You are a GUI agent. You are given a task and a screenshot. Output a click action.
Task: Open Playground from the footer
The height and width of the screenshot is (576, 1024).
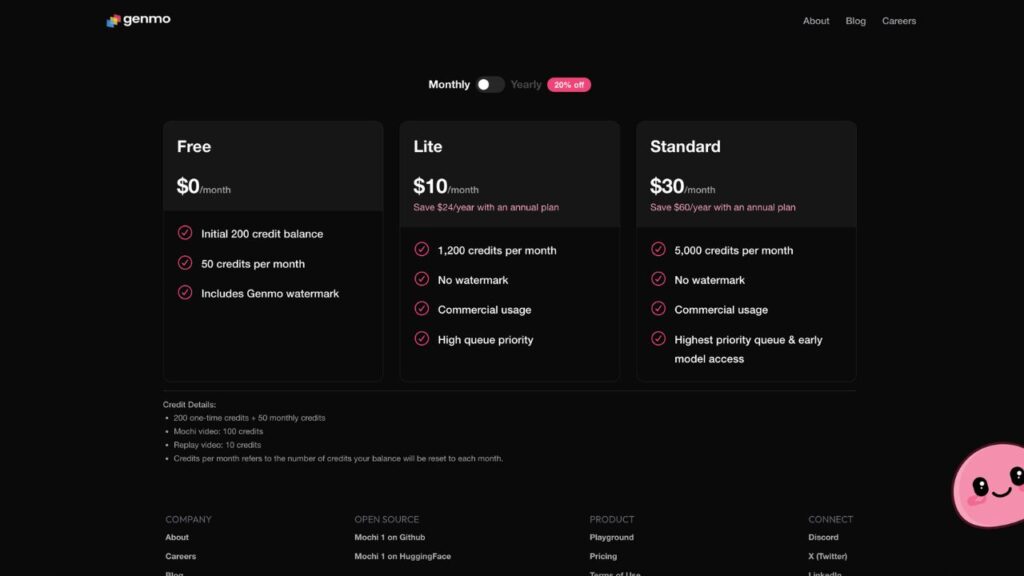pos(611,538)
